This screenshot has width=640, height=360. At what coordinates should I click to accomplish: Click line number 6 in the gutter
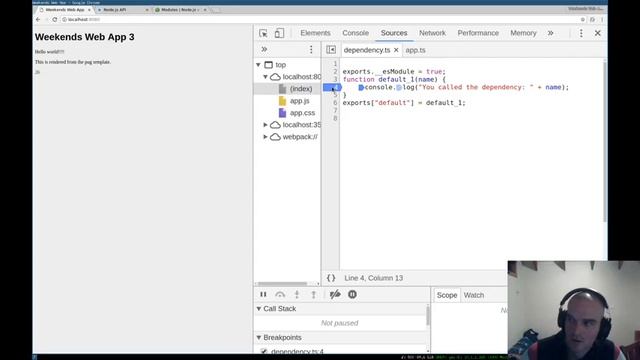click(x=335, y=103)
